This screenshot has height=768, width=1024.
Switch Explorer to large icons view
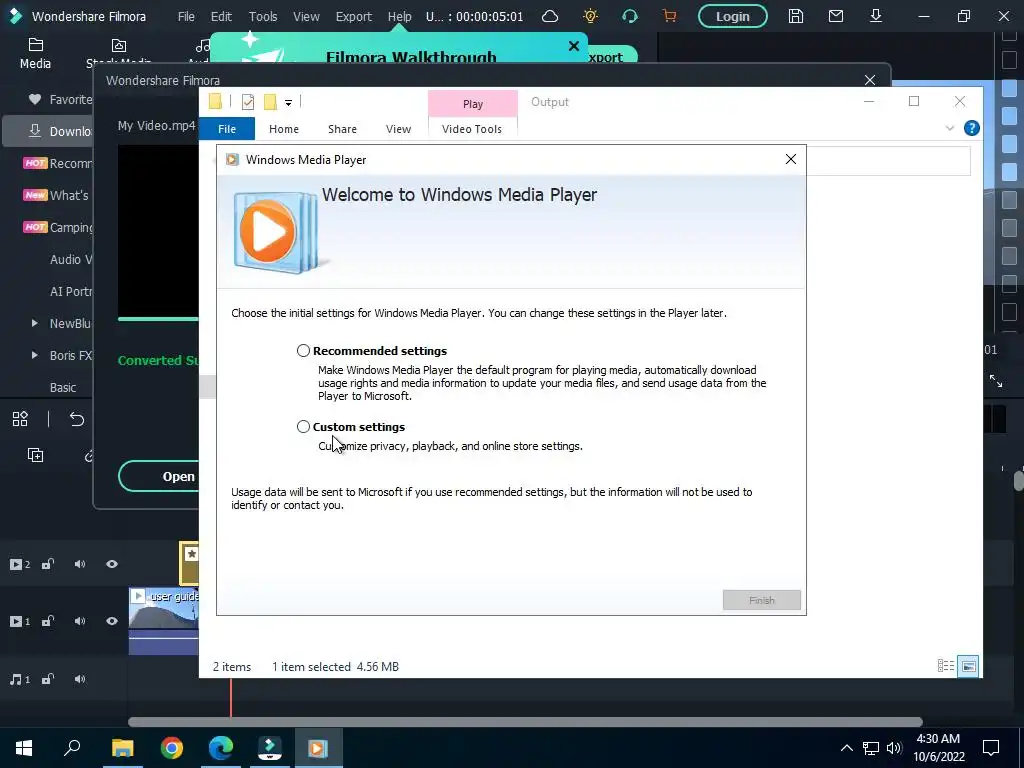pyautogui.click(x=968, y=666)
